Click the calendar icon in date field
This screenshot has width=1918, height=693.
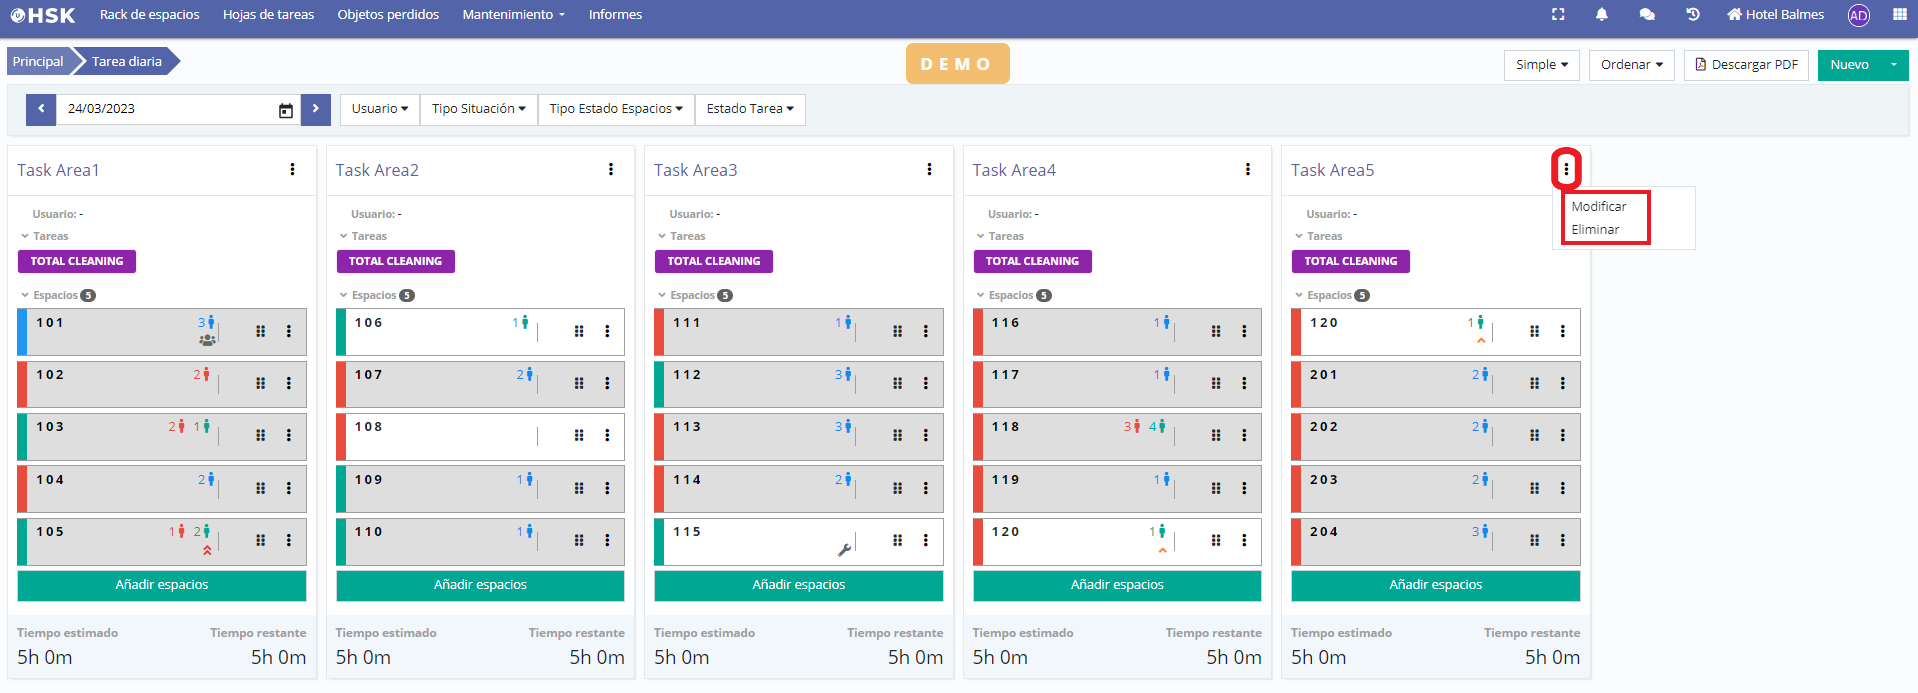coord(286,110)
